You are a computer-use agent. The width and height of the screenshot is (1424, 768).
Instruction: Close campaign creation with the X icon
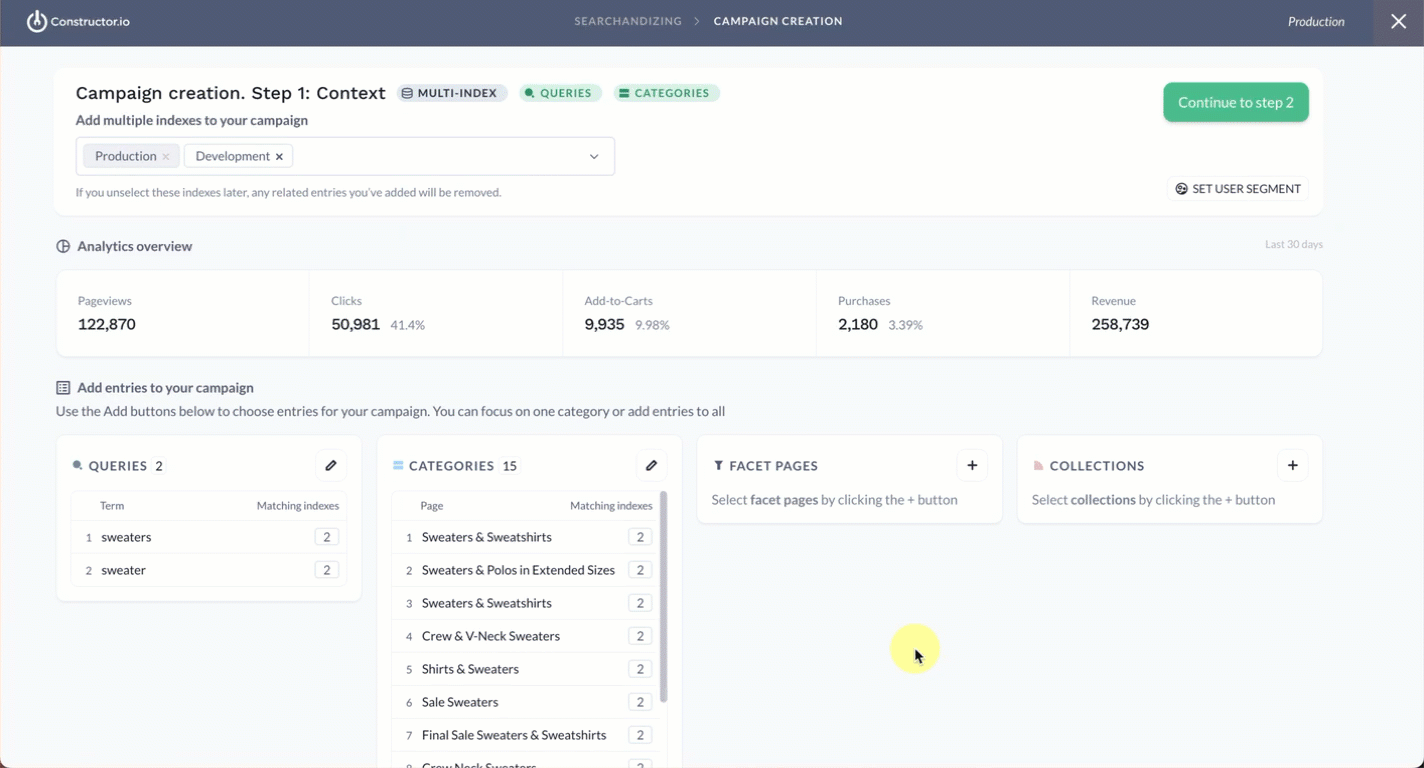click(x=1399, y=22)
